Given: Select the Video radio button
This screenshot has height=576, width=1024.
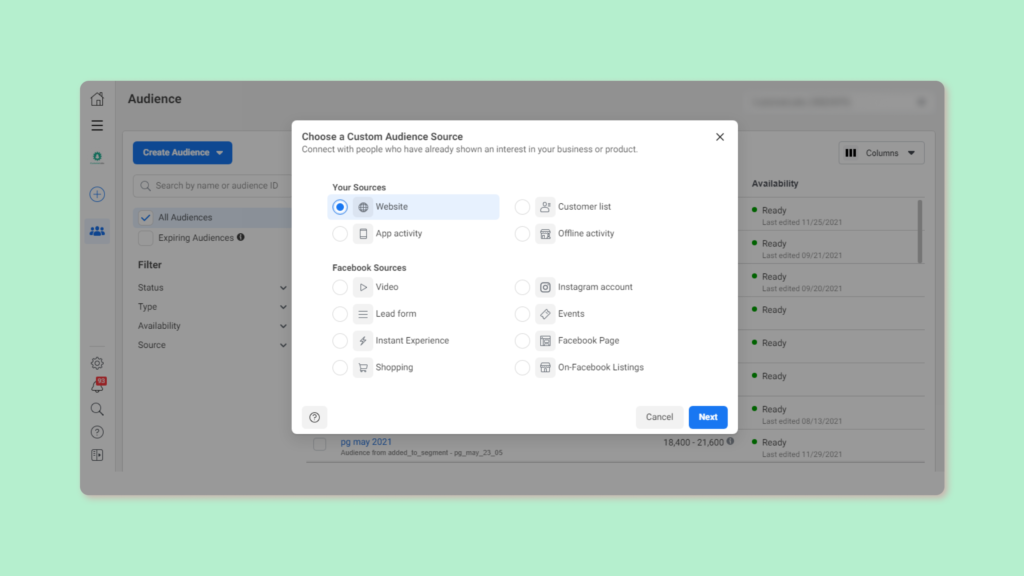Looking at the screenshot, I should pos(340,287).
